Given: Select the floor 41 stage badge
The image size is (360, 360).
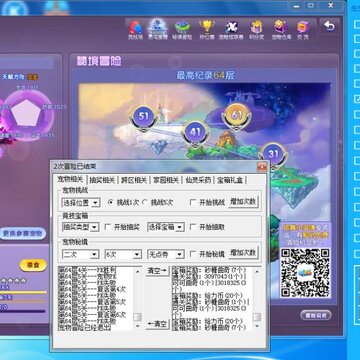Looking at the screenshot, I should (x=195, y=133).
